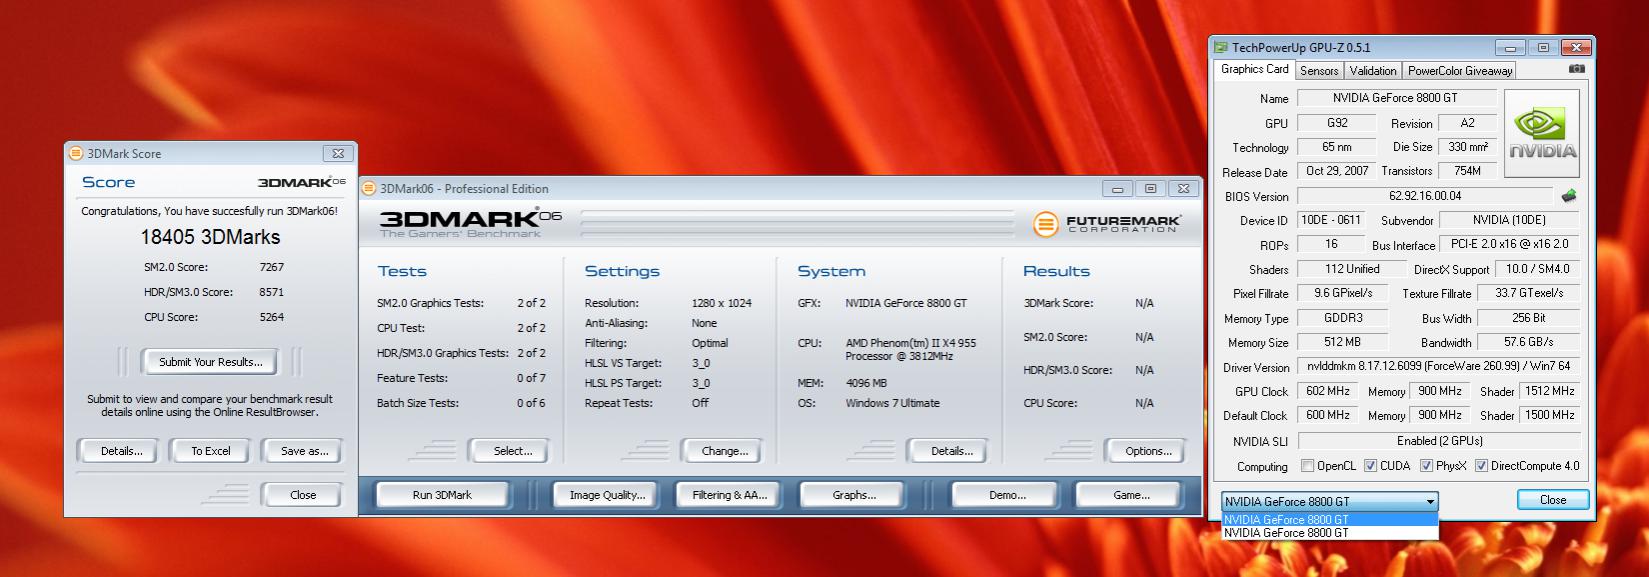Click the Device ID 10DE - 0611 field
This screenshot has width=1649, height=577.
1330,220
